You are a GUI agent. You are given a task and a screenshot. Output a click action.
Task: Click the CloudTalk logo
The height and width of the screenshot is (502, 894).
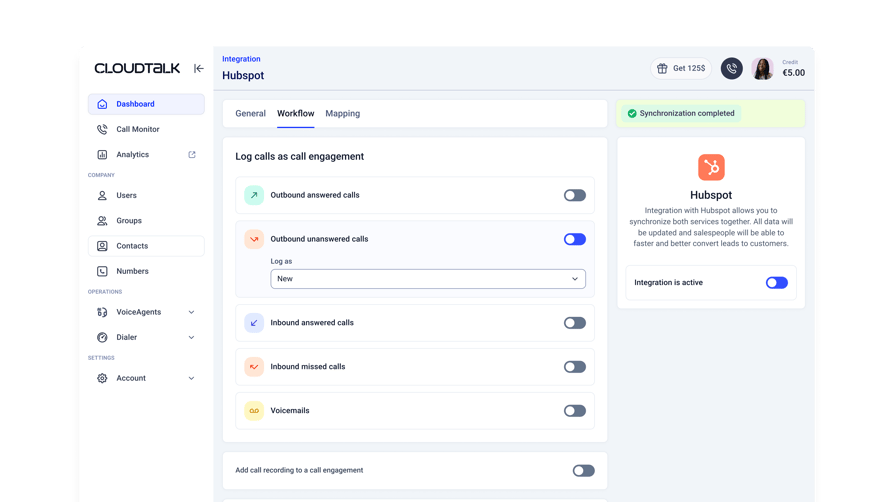137,68
